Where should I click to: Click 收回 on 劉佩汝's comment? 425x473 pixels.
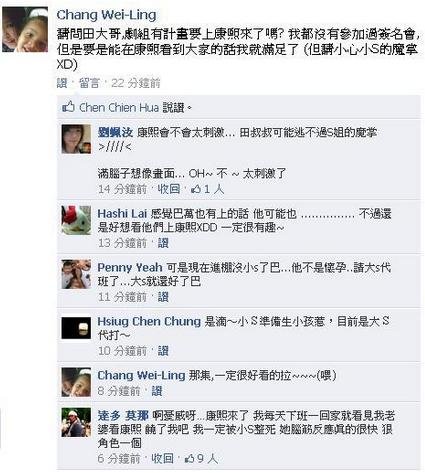(x=169, y=189)
